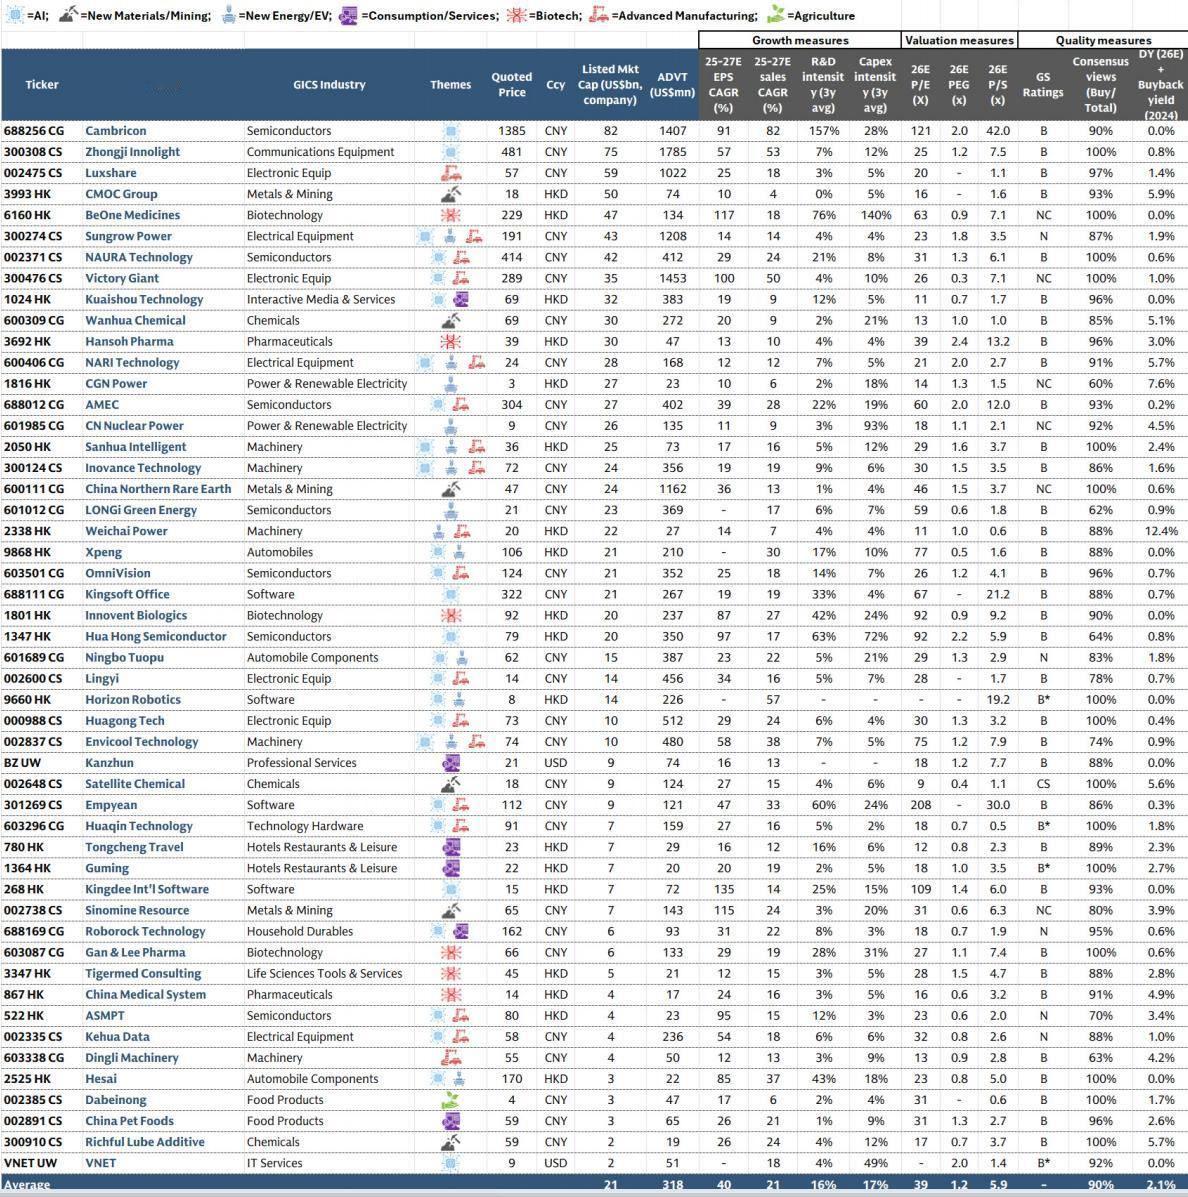Open the NAURA Technology company name

coord(139,257)
